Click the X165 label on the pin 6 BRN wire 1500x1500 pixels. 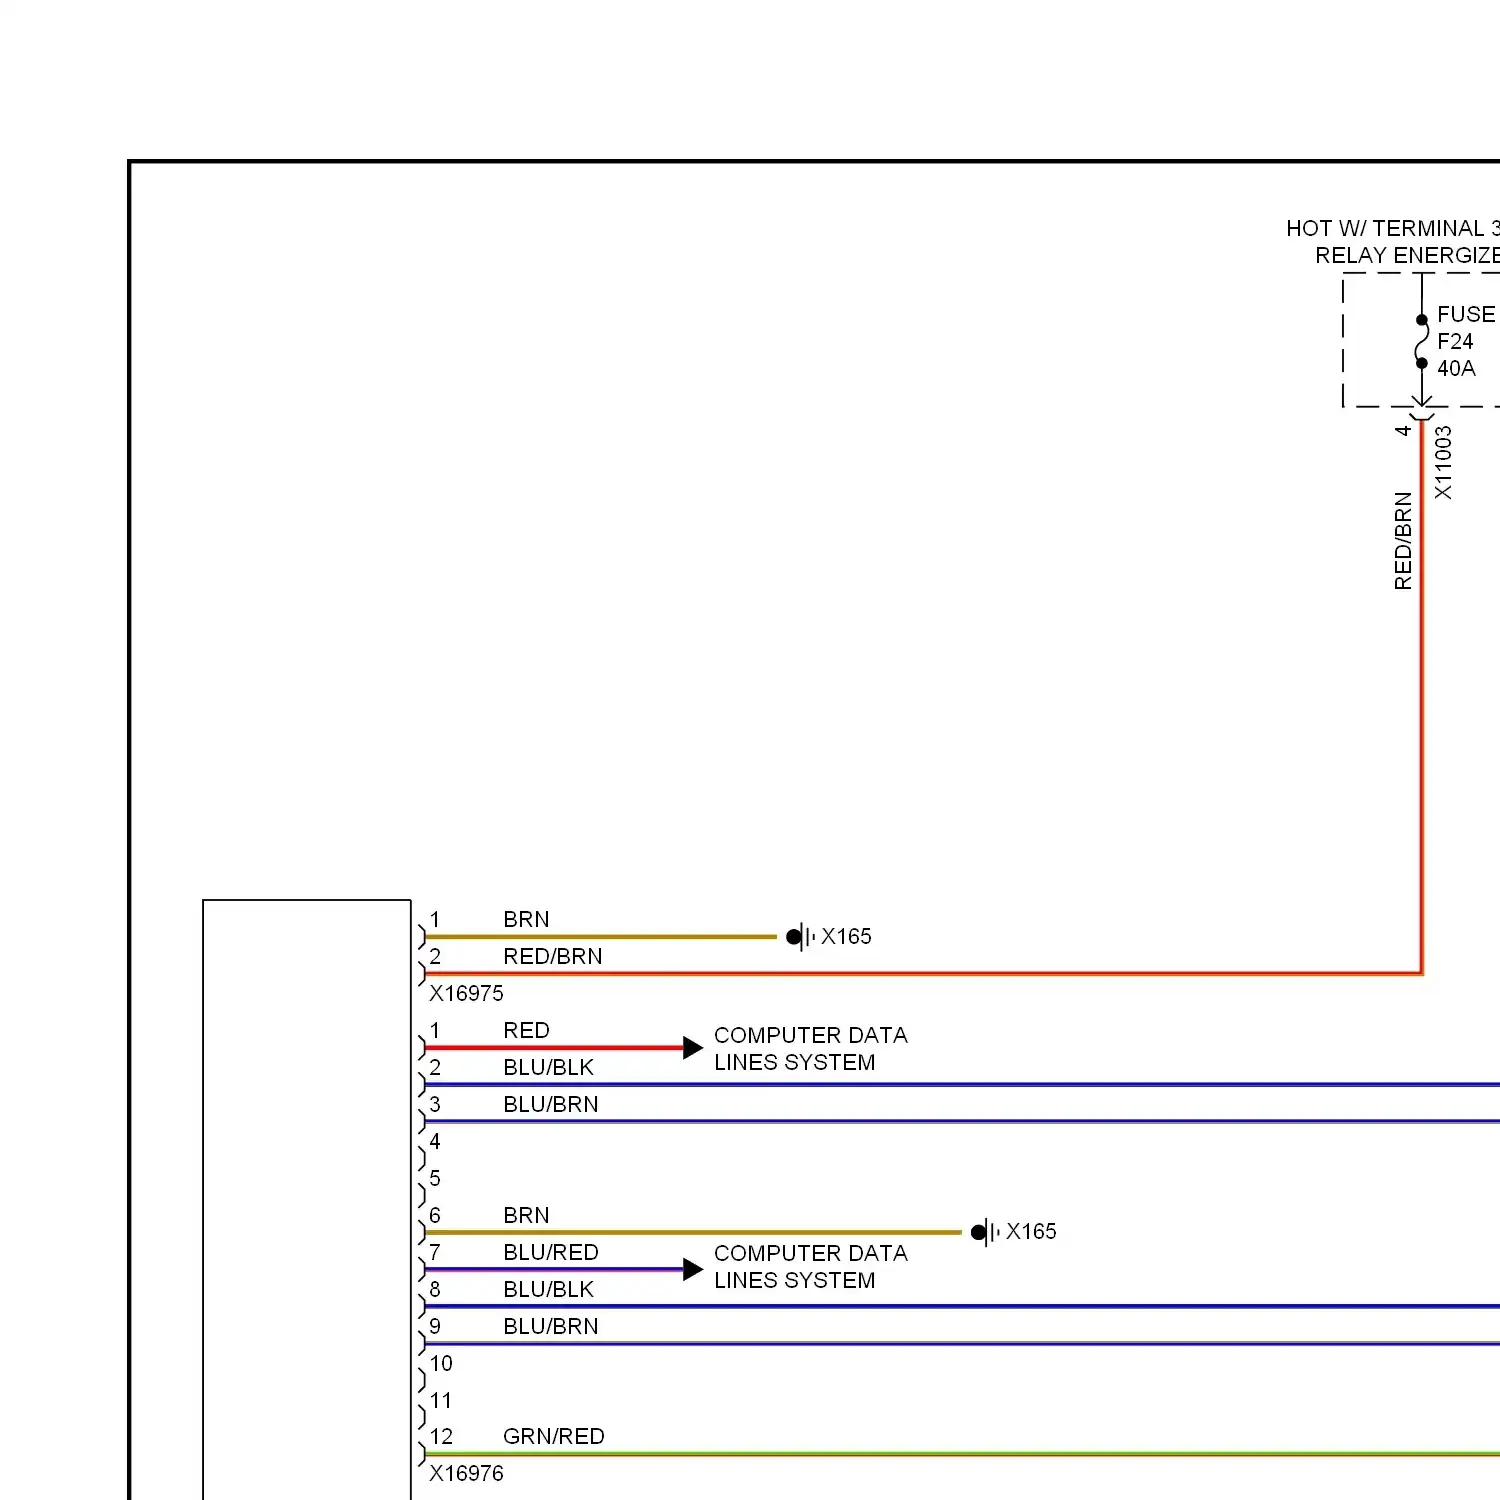pos(1031,1232)
